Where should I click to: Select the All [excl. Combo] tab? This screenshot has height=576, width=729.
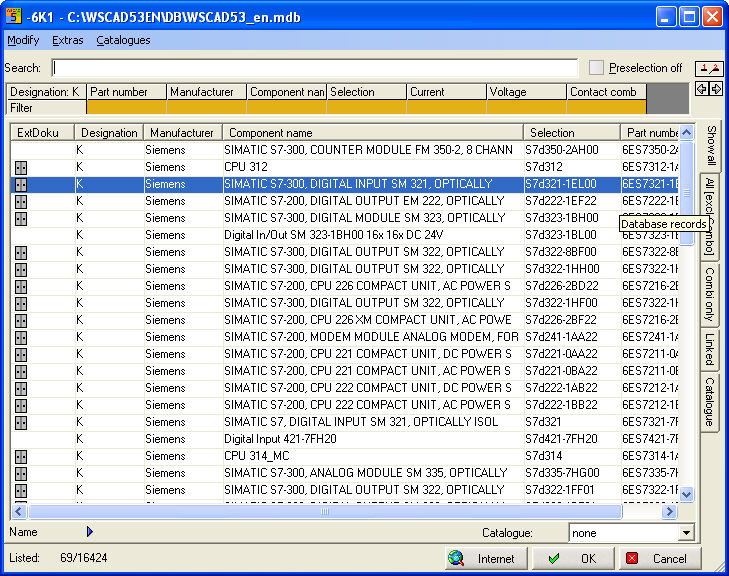point(709,216)
